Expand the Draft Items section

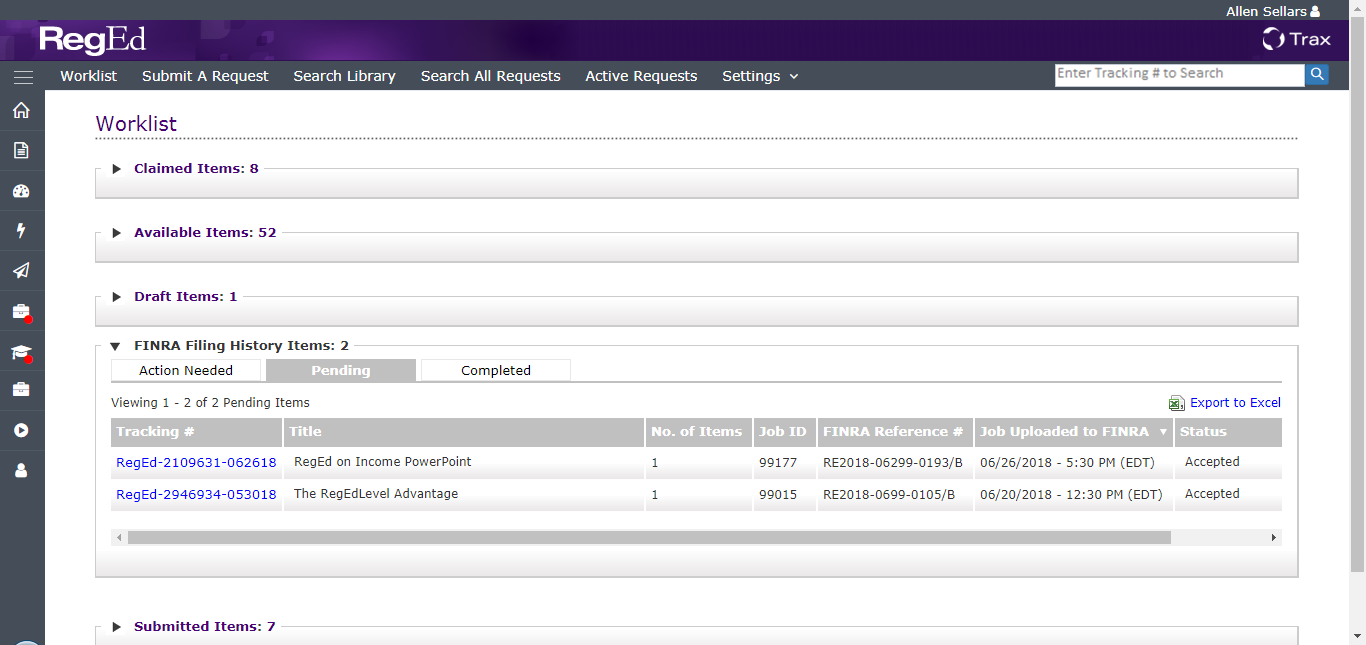[116, 297]
